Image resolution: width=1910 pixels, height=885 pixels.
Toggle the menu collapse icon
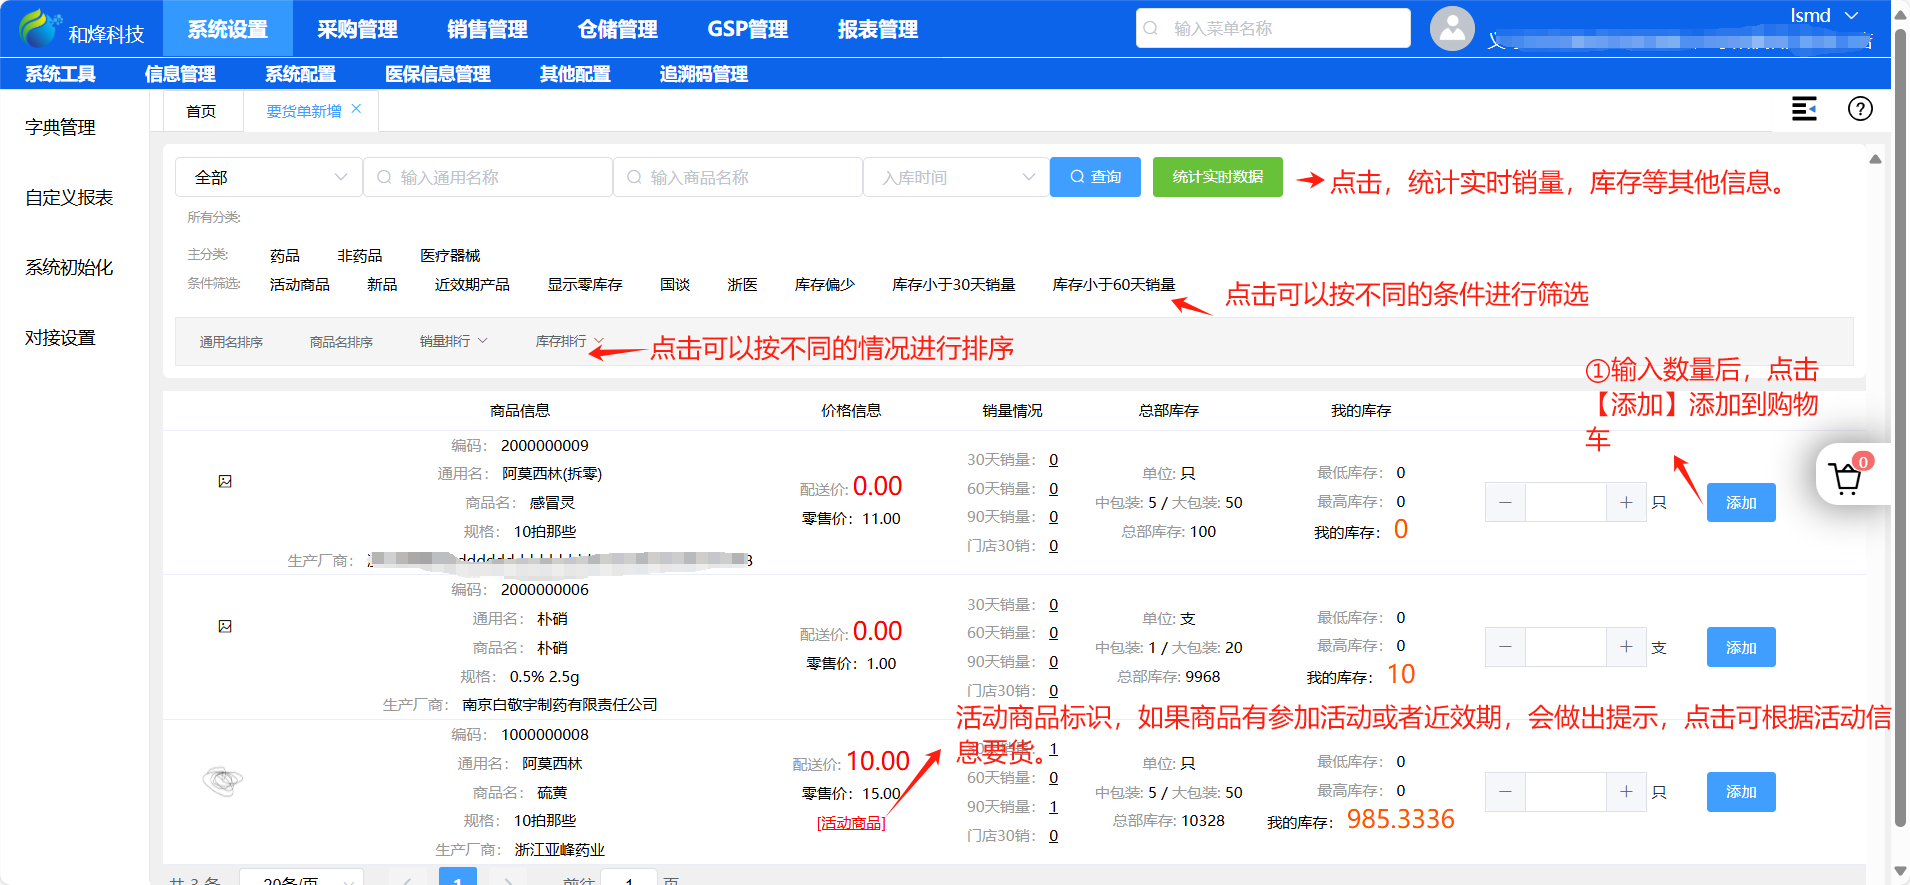click(x=1804, y=109)
